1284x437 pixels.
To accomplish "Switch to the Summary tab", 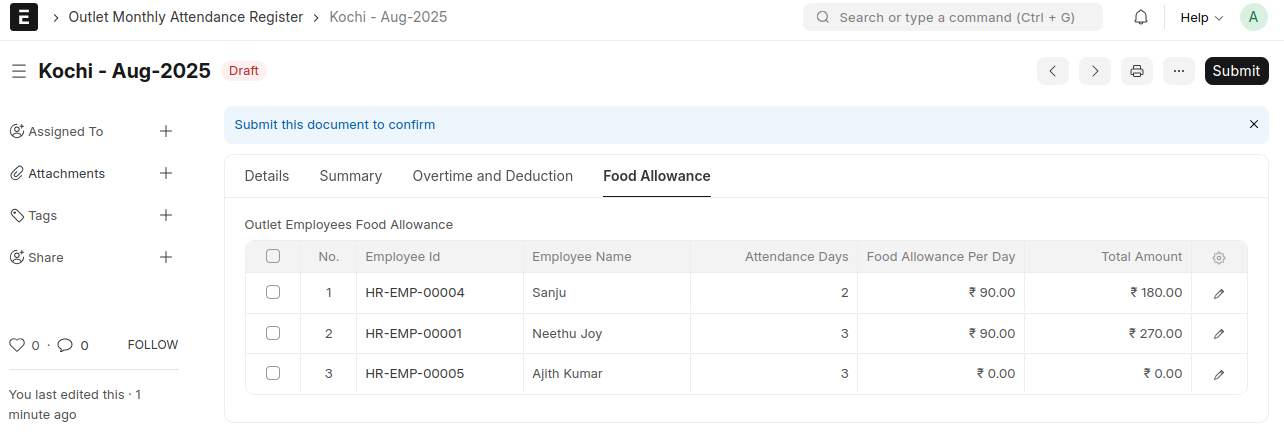I will (x=350, y=176).
